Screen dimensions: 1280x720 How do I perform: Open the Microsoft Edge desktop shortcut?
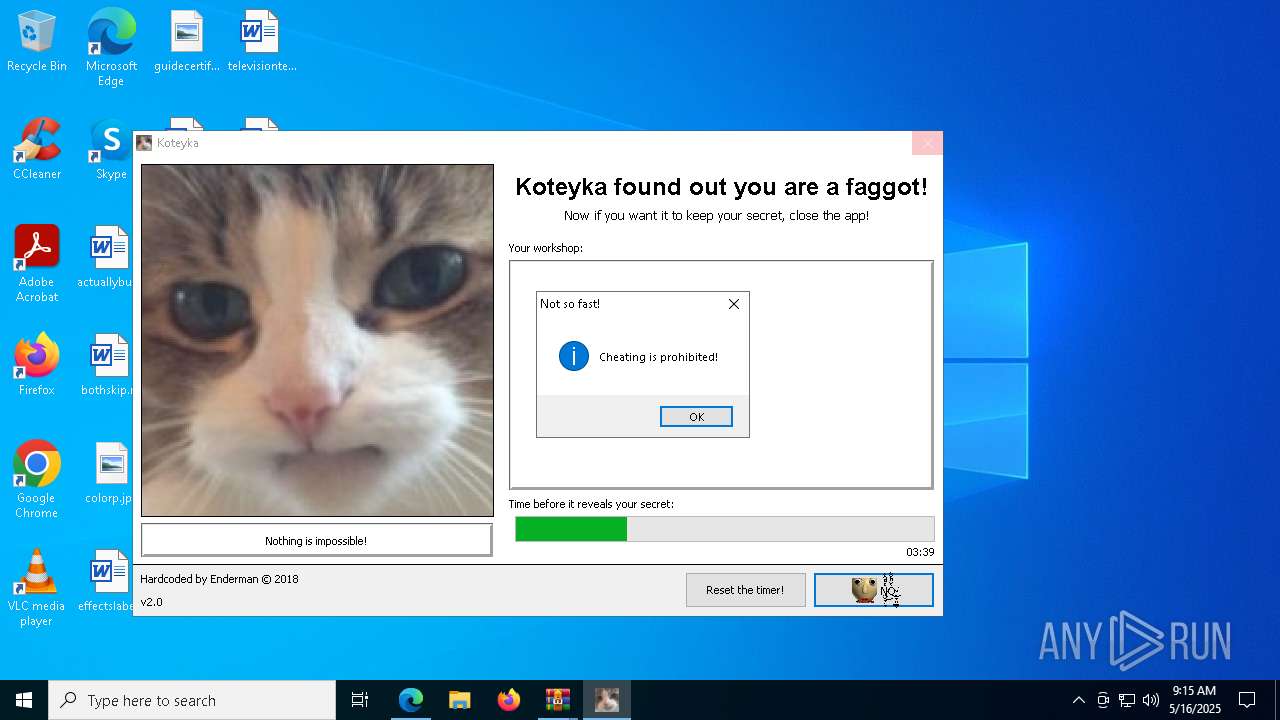pyautogui.click(x=111, y=48)
